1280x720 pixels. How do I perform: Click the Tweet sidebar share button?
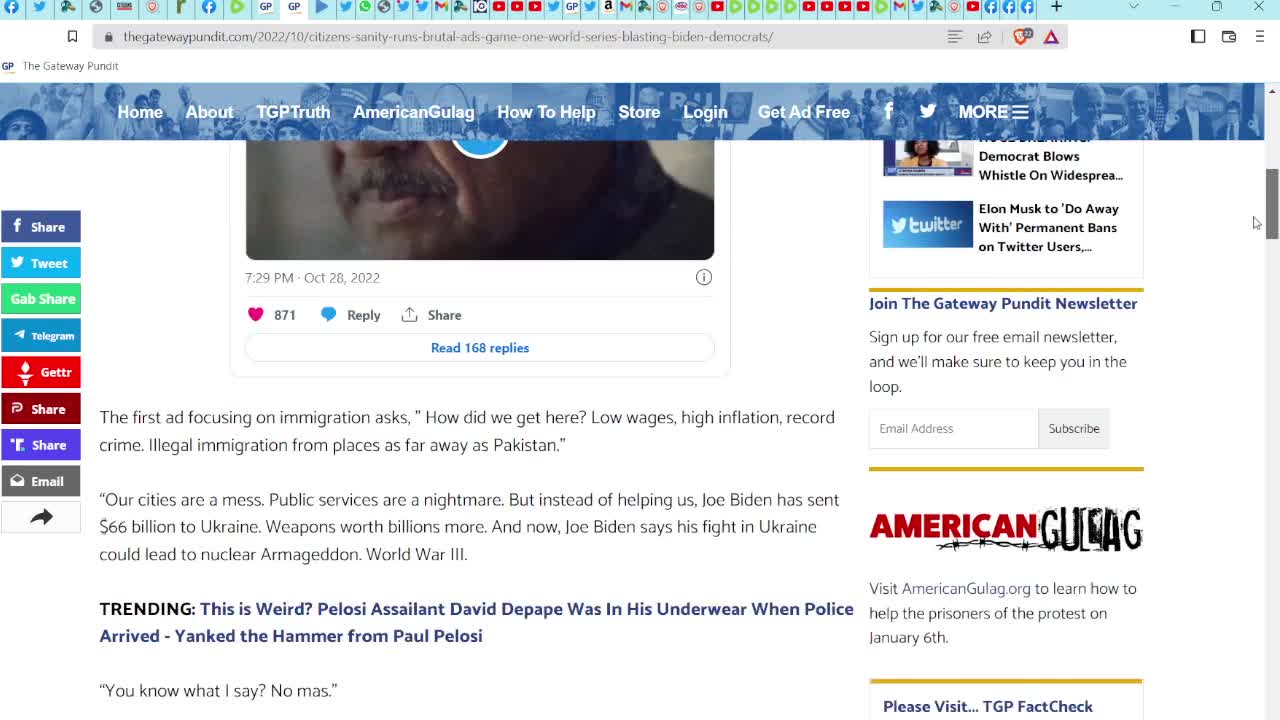coord(41,263)
